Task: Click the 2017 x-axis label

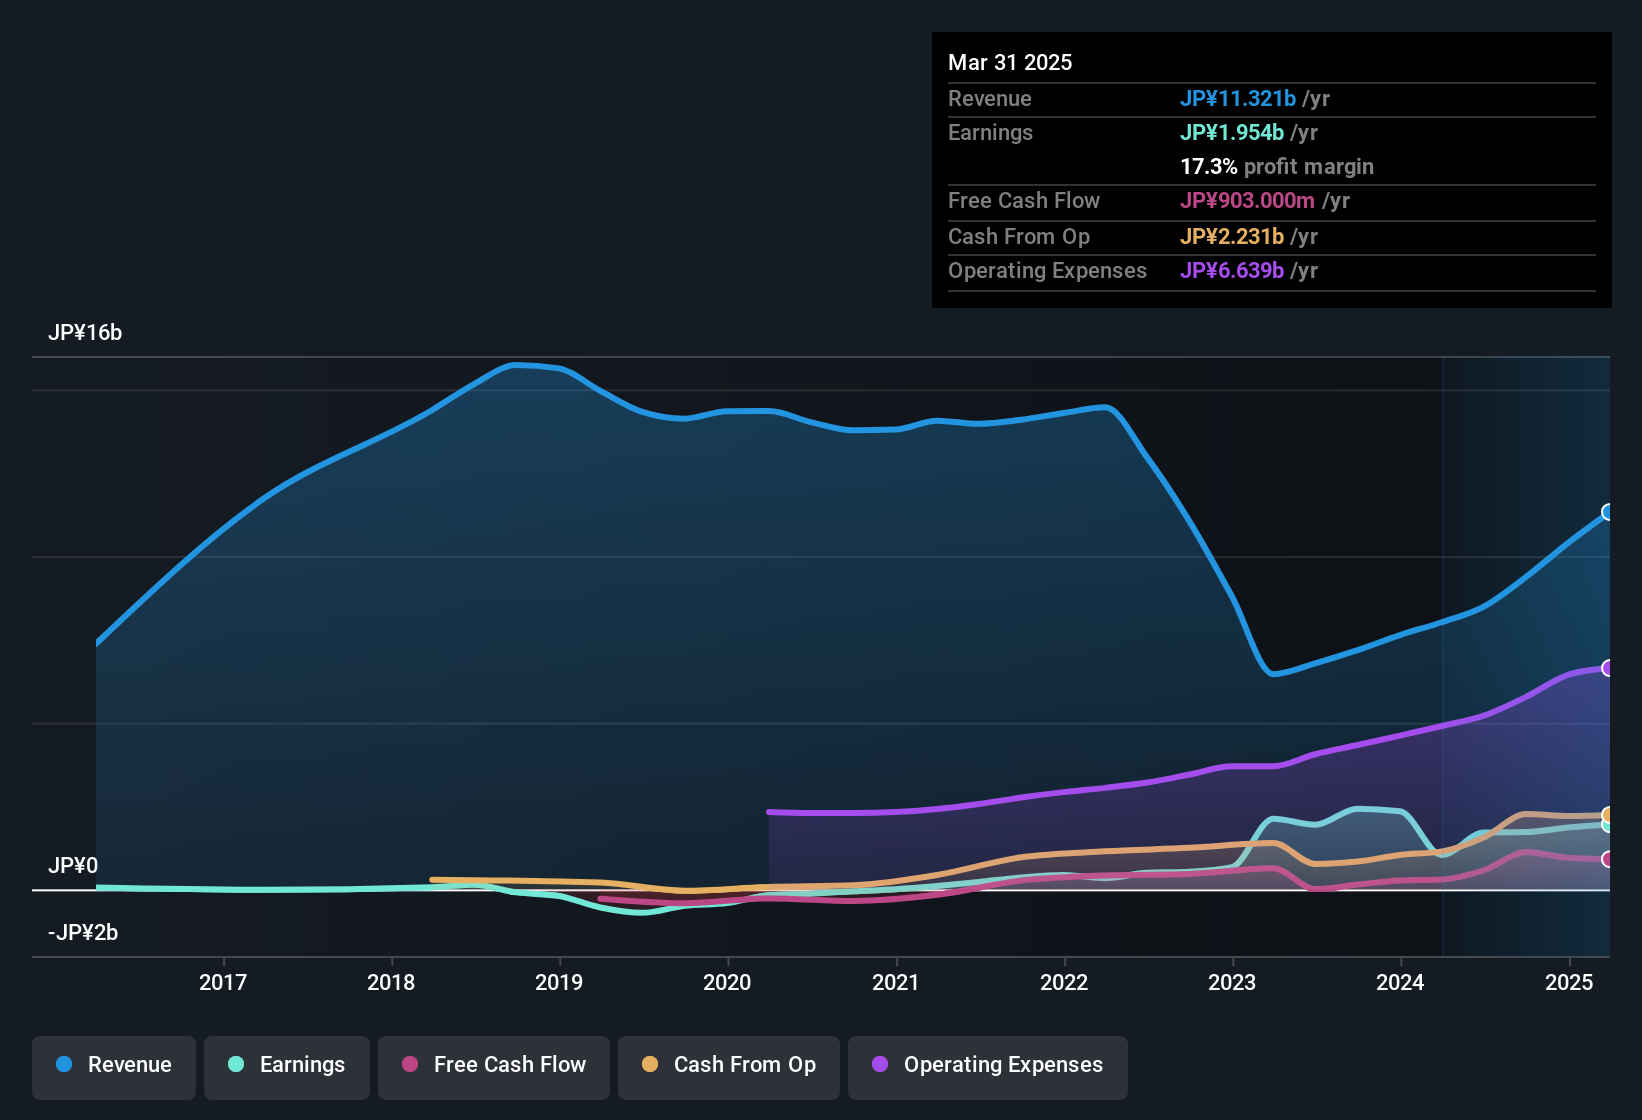Action: click(223, 982)
